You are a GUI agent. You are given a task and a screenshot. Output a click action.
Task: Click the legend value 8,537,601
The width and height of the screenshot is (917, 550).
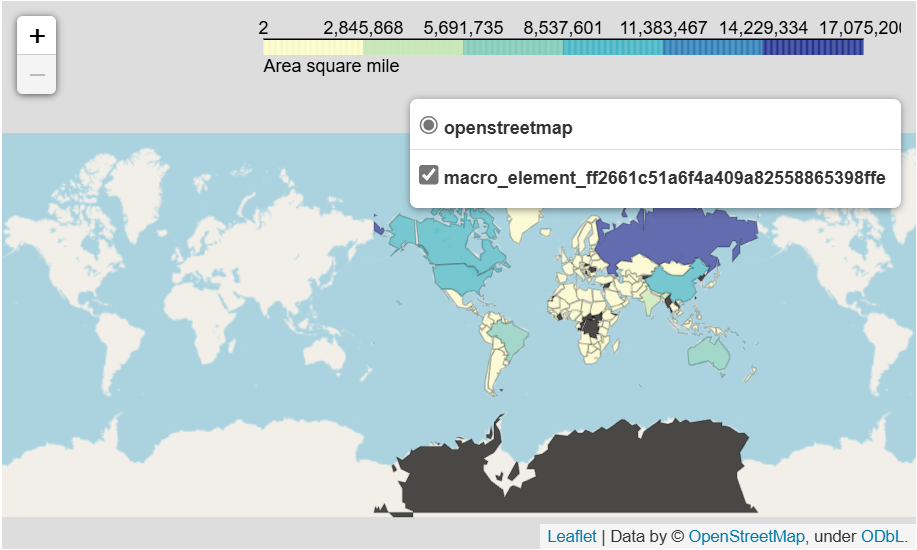click(563, 28)
